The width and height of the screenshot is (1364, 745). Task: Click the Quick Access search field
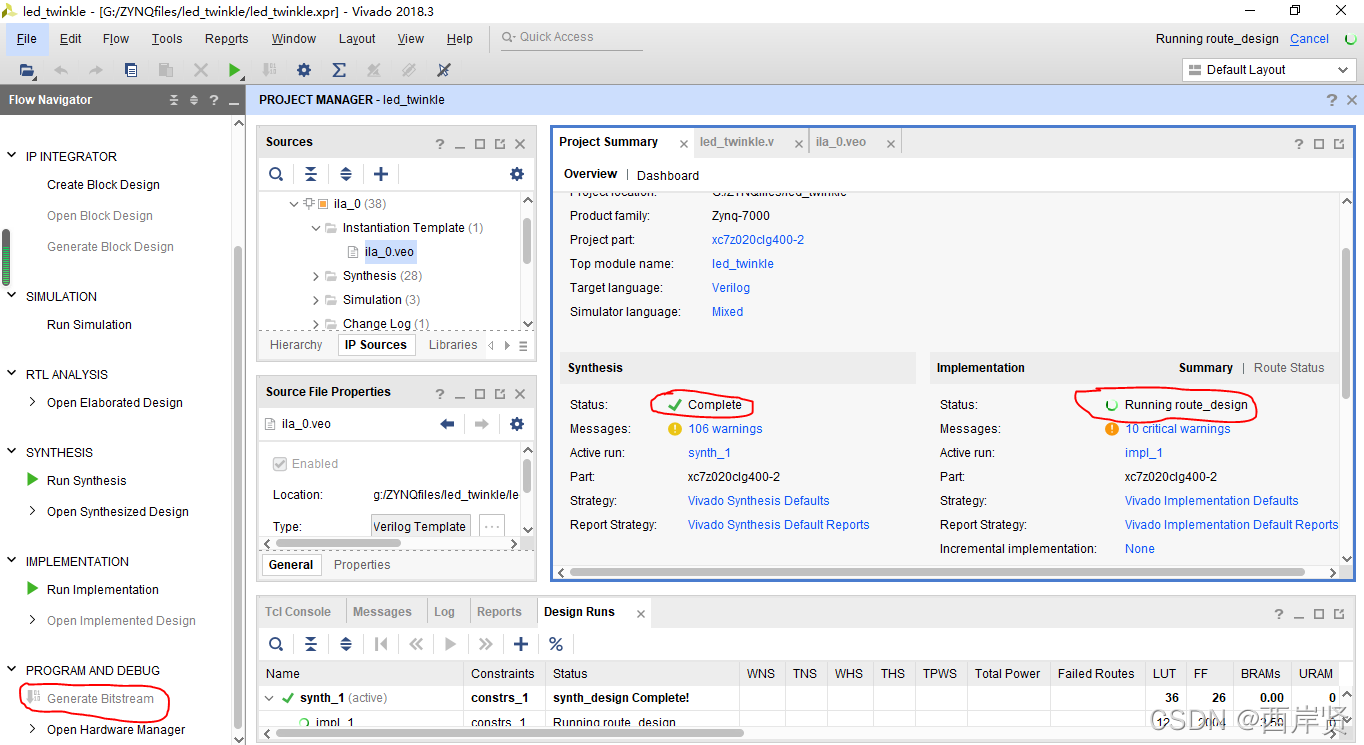pyautogui.click(x=572, y=37)
